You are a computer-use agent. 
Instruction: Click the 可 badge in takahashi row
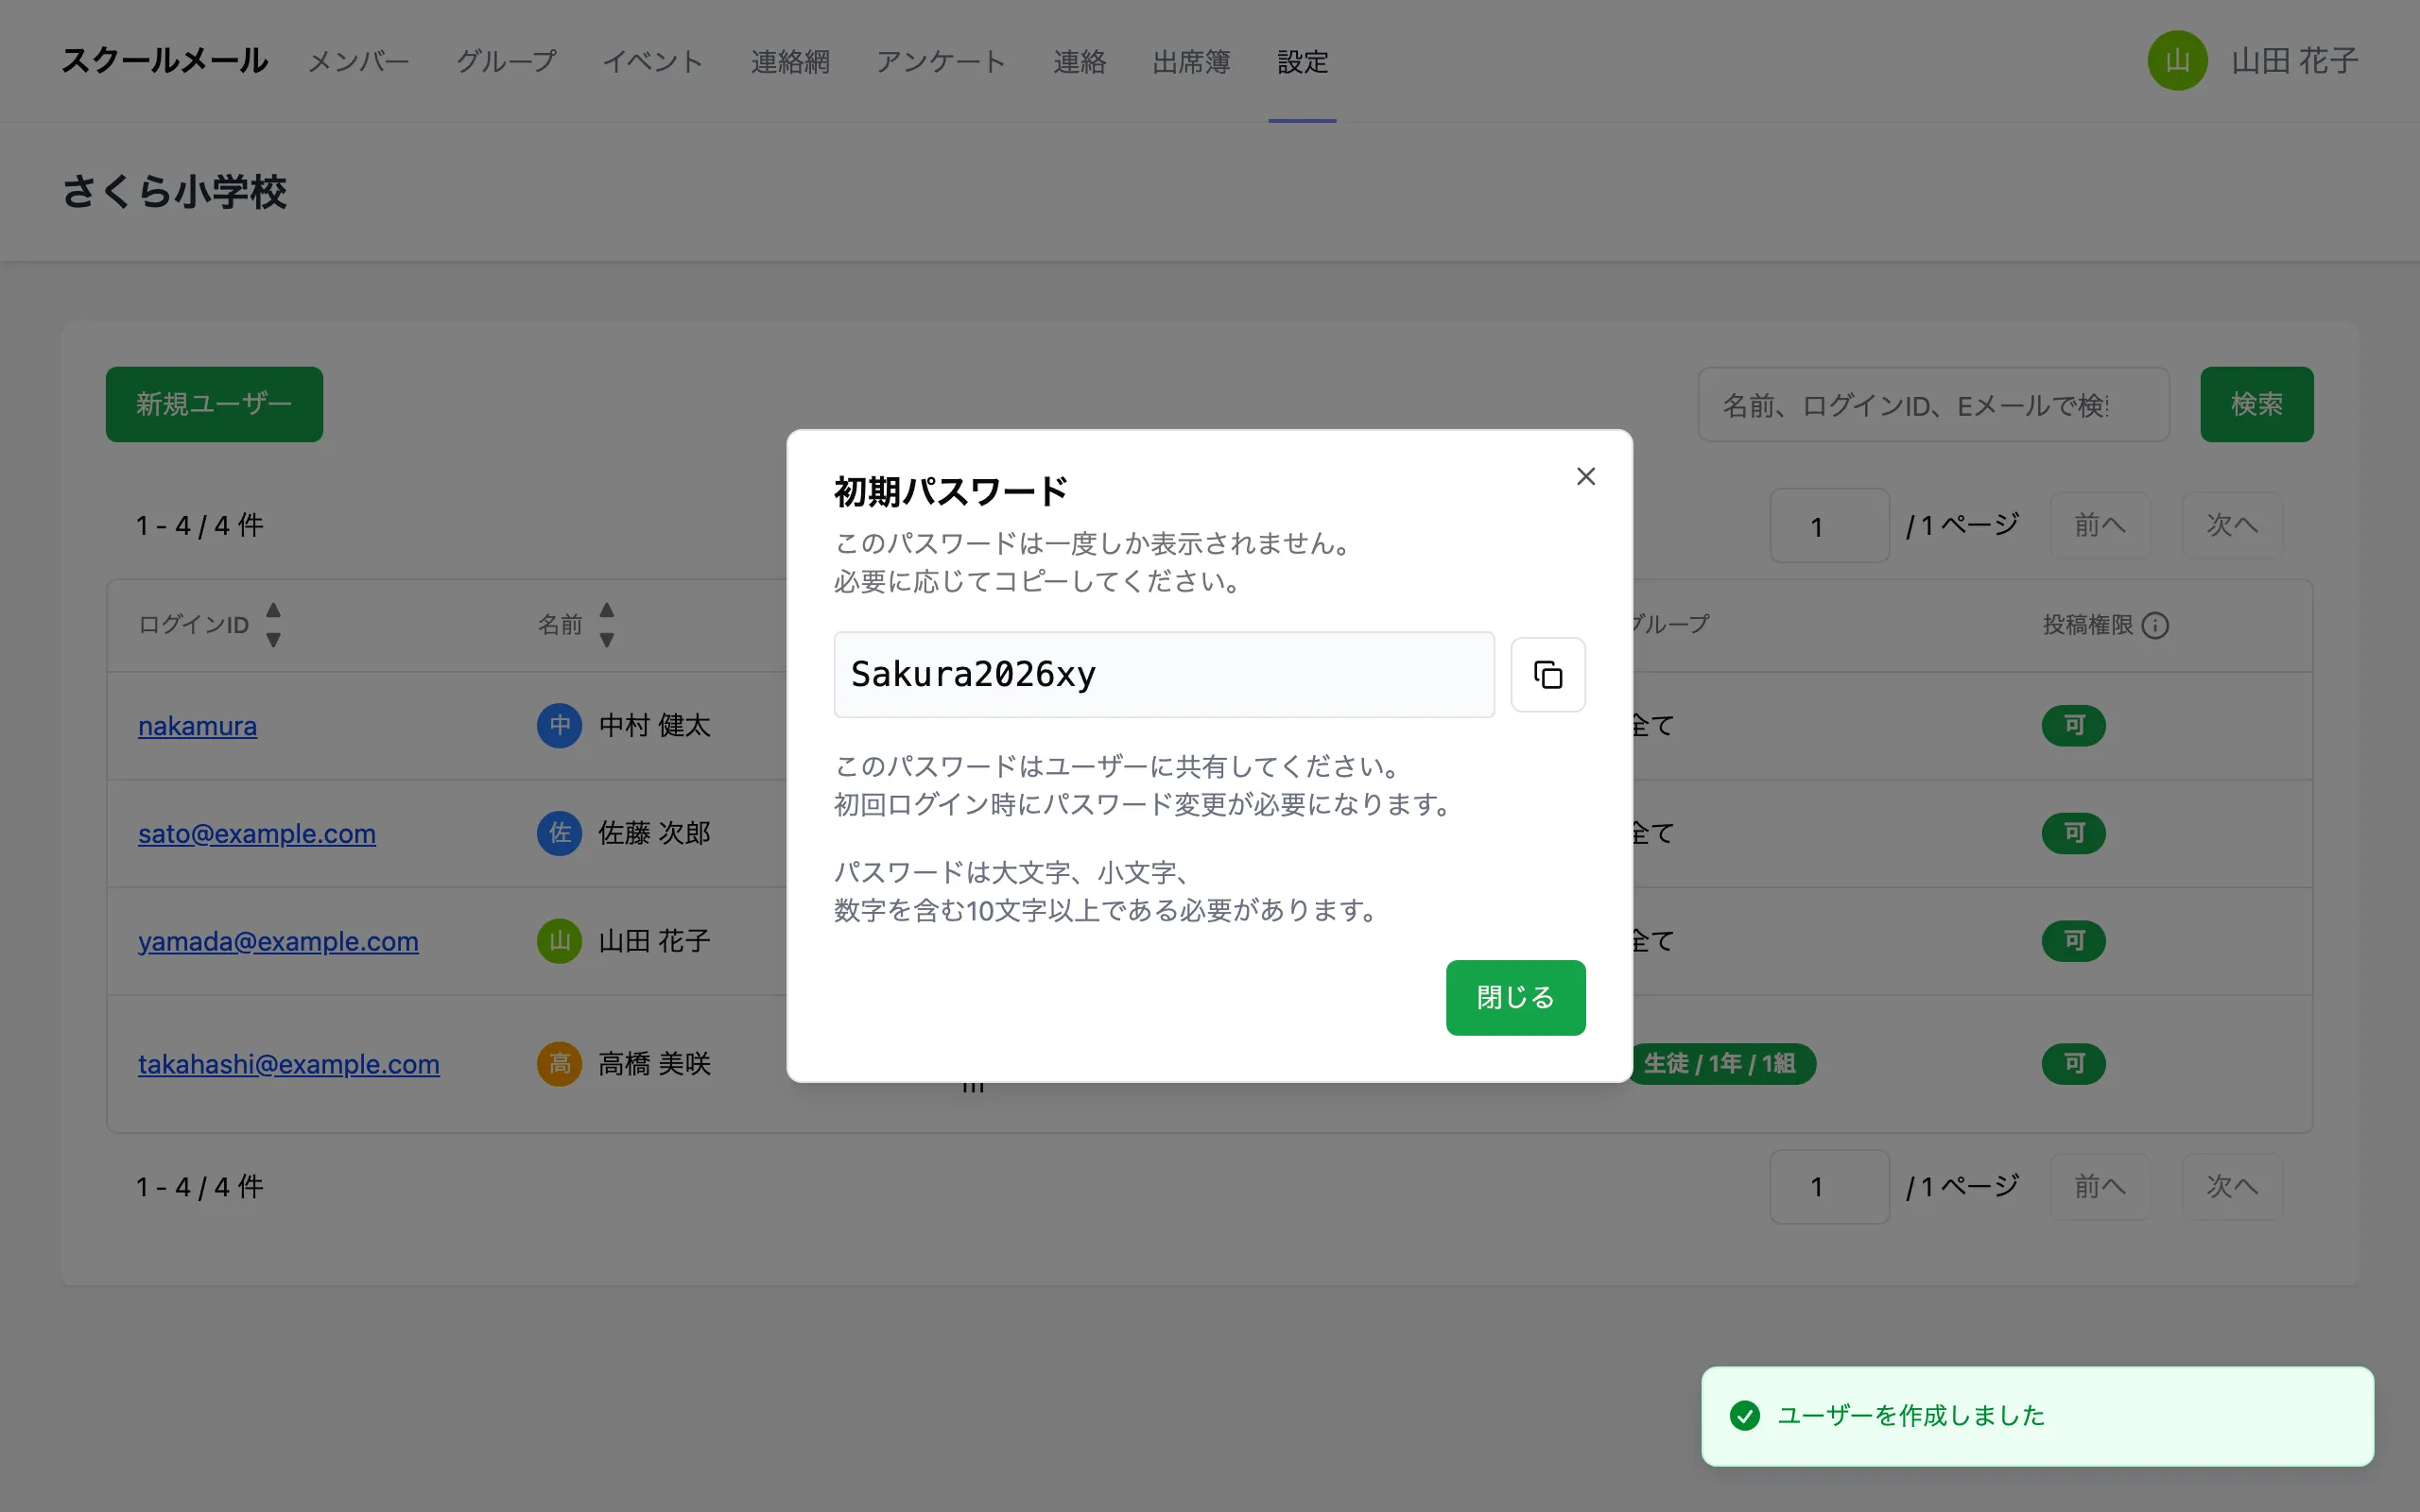coord(2073,1064)
